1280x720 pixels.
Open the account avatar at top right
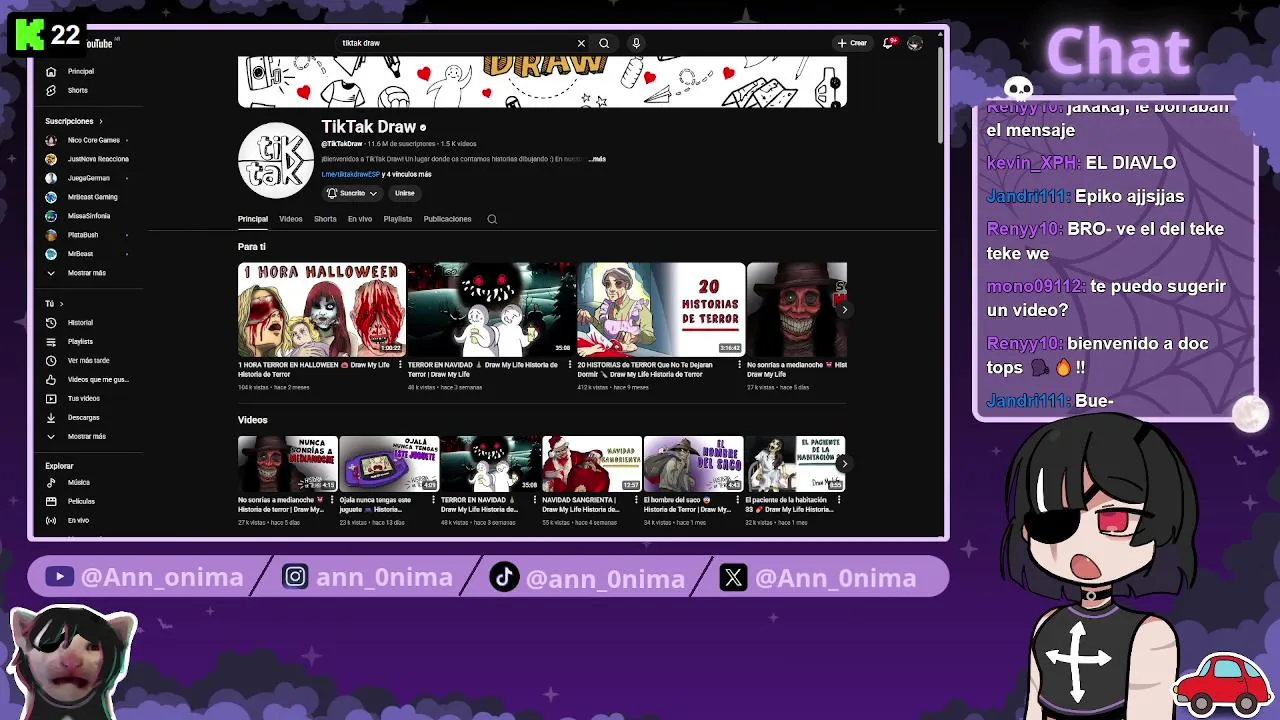[914, 43]
